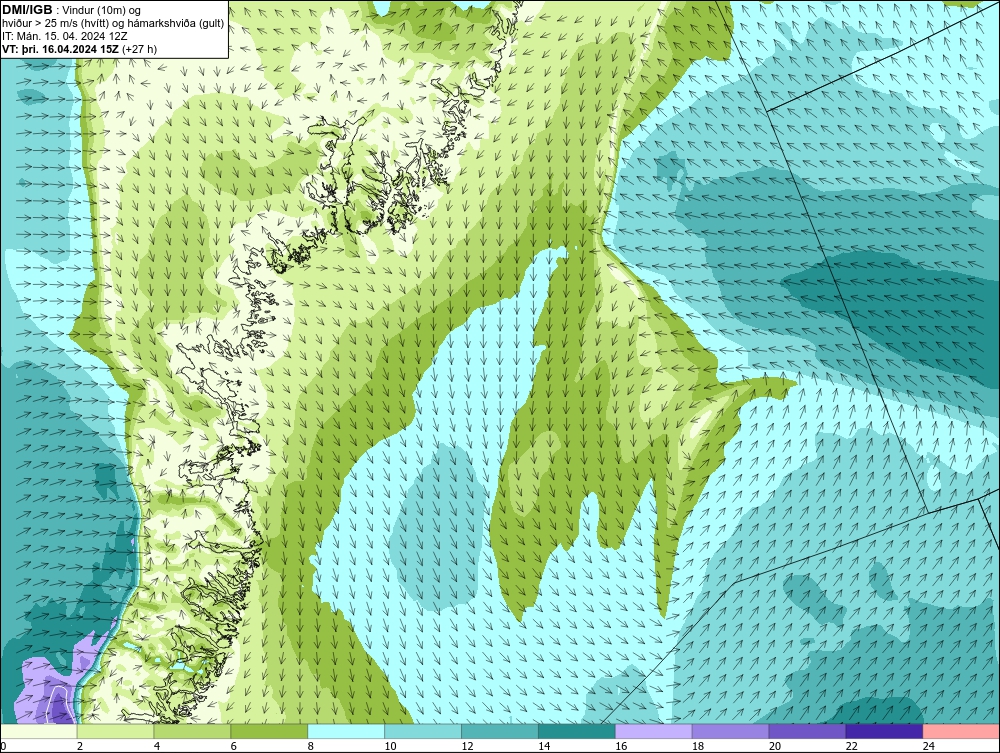Click the 'IT: Mán. 15. 04. 2024 12Z' line
This screenshot has height=753, width=1000.
(64, 36)
